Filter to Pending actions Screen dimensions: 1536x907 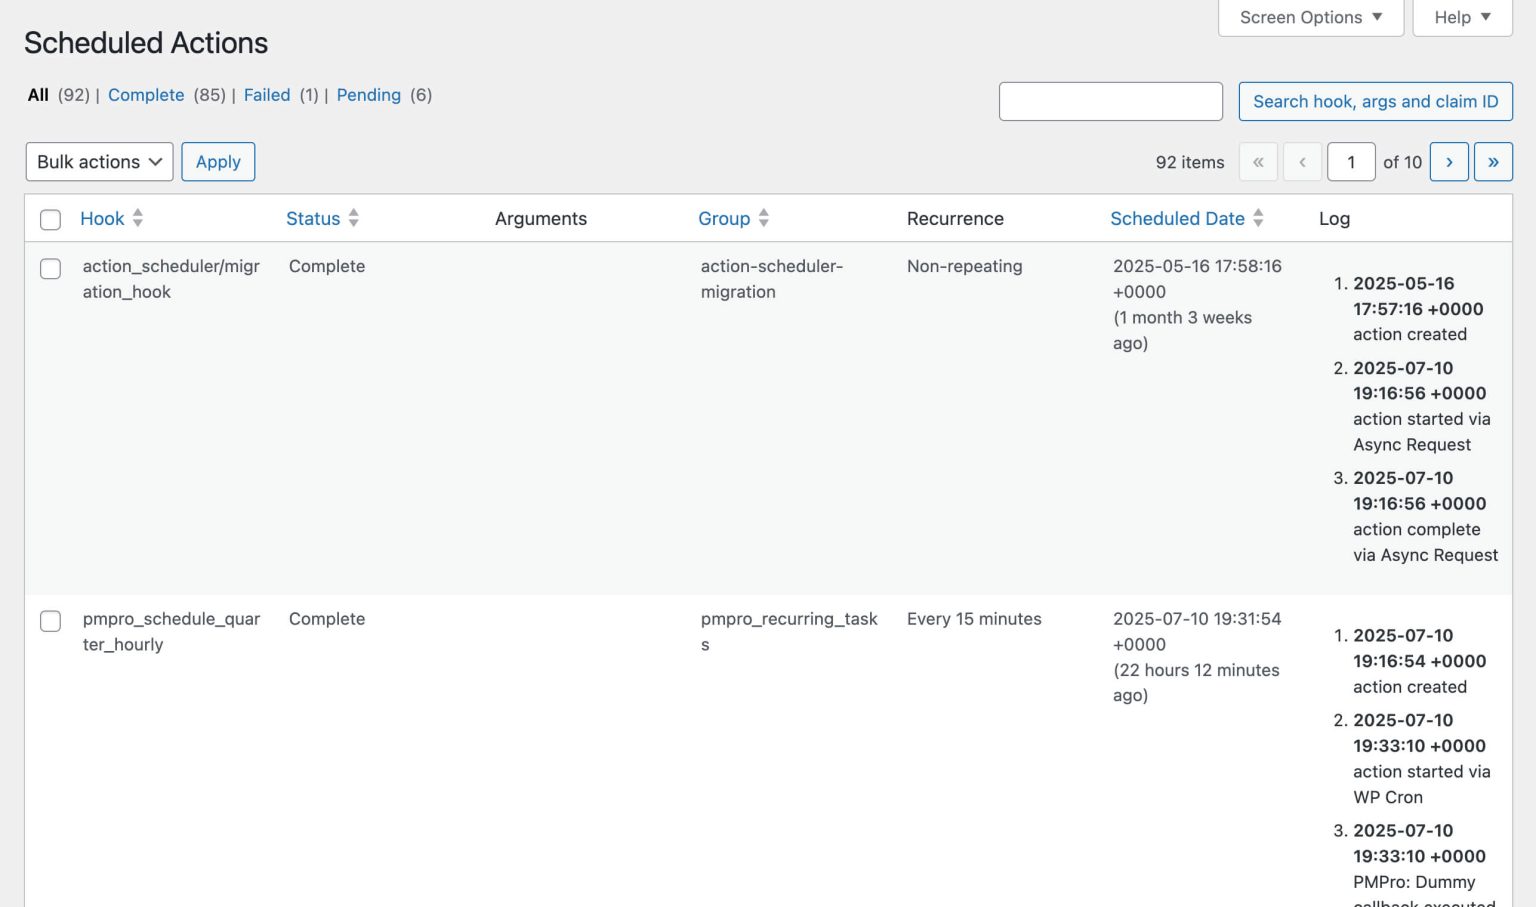369,95
